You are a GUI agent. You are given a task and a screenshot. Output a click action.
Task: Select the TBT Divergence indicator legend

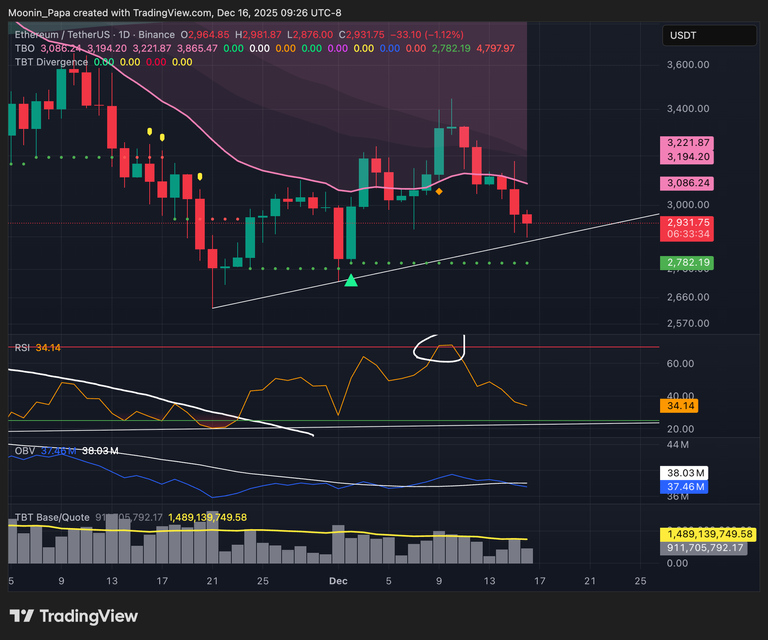click(x=50, y=62)
